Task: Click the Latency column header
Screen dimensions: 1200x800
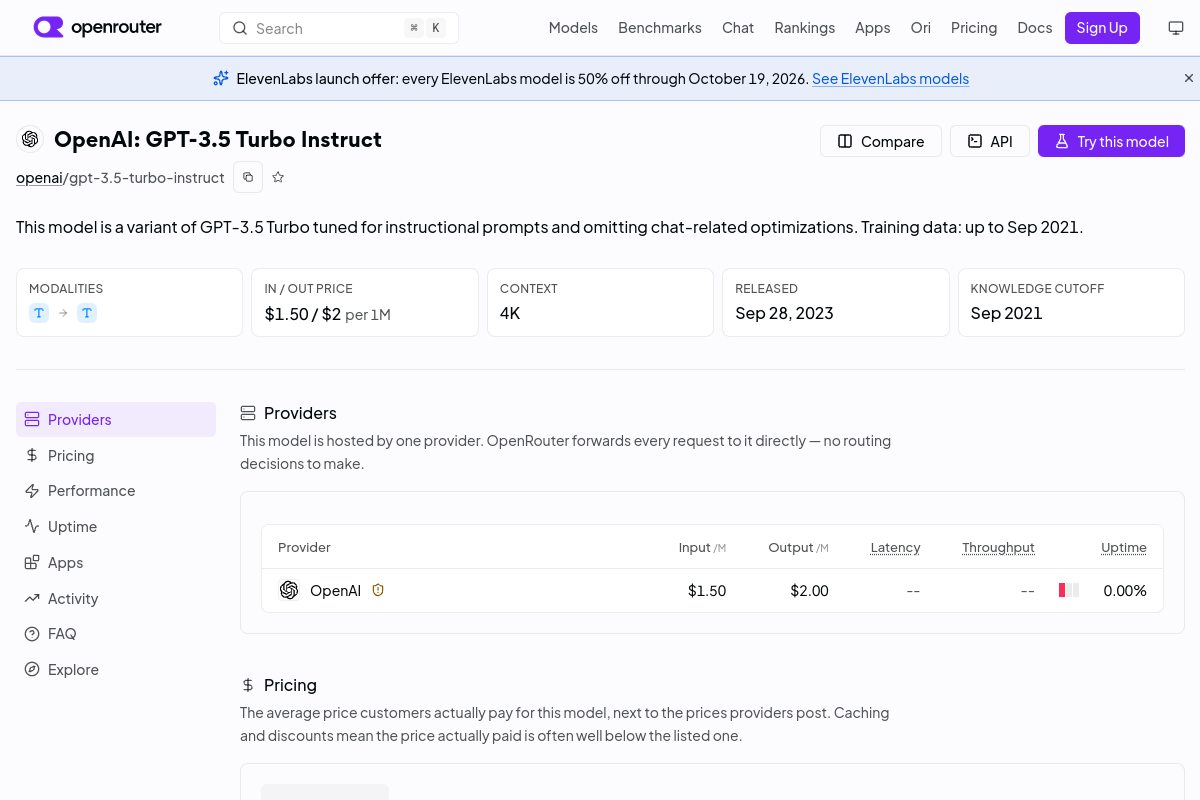Action: (x=895, y=547)
